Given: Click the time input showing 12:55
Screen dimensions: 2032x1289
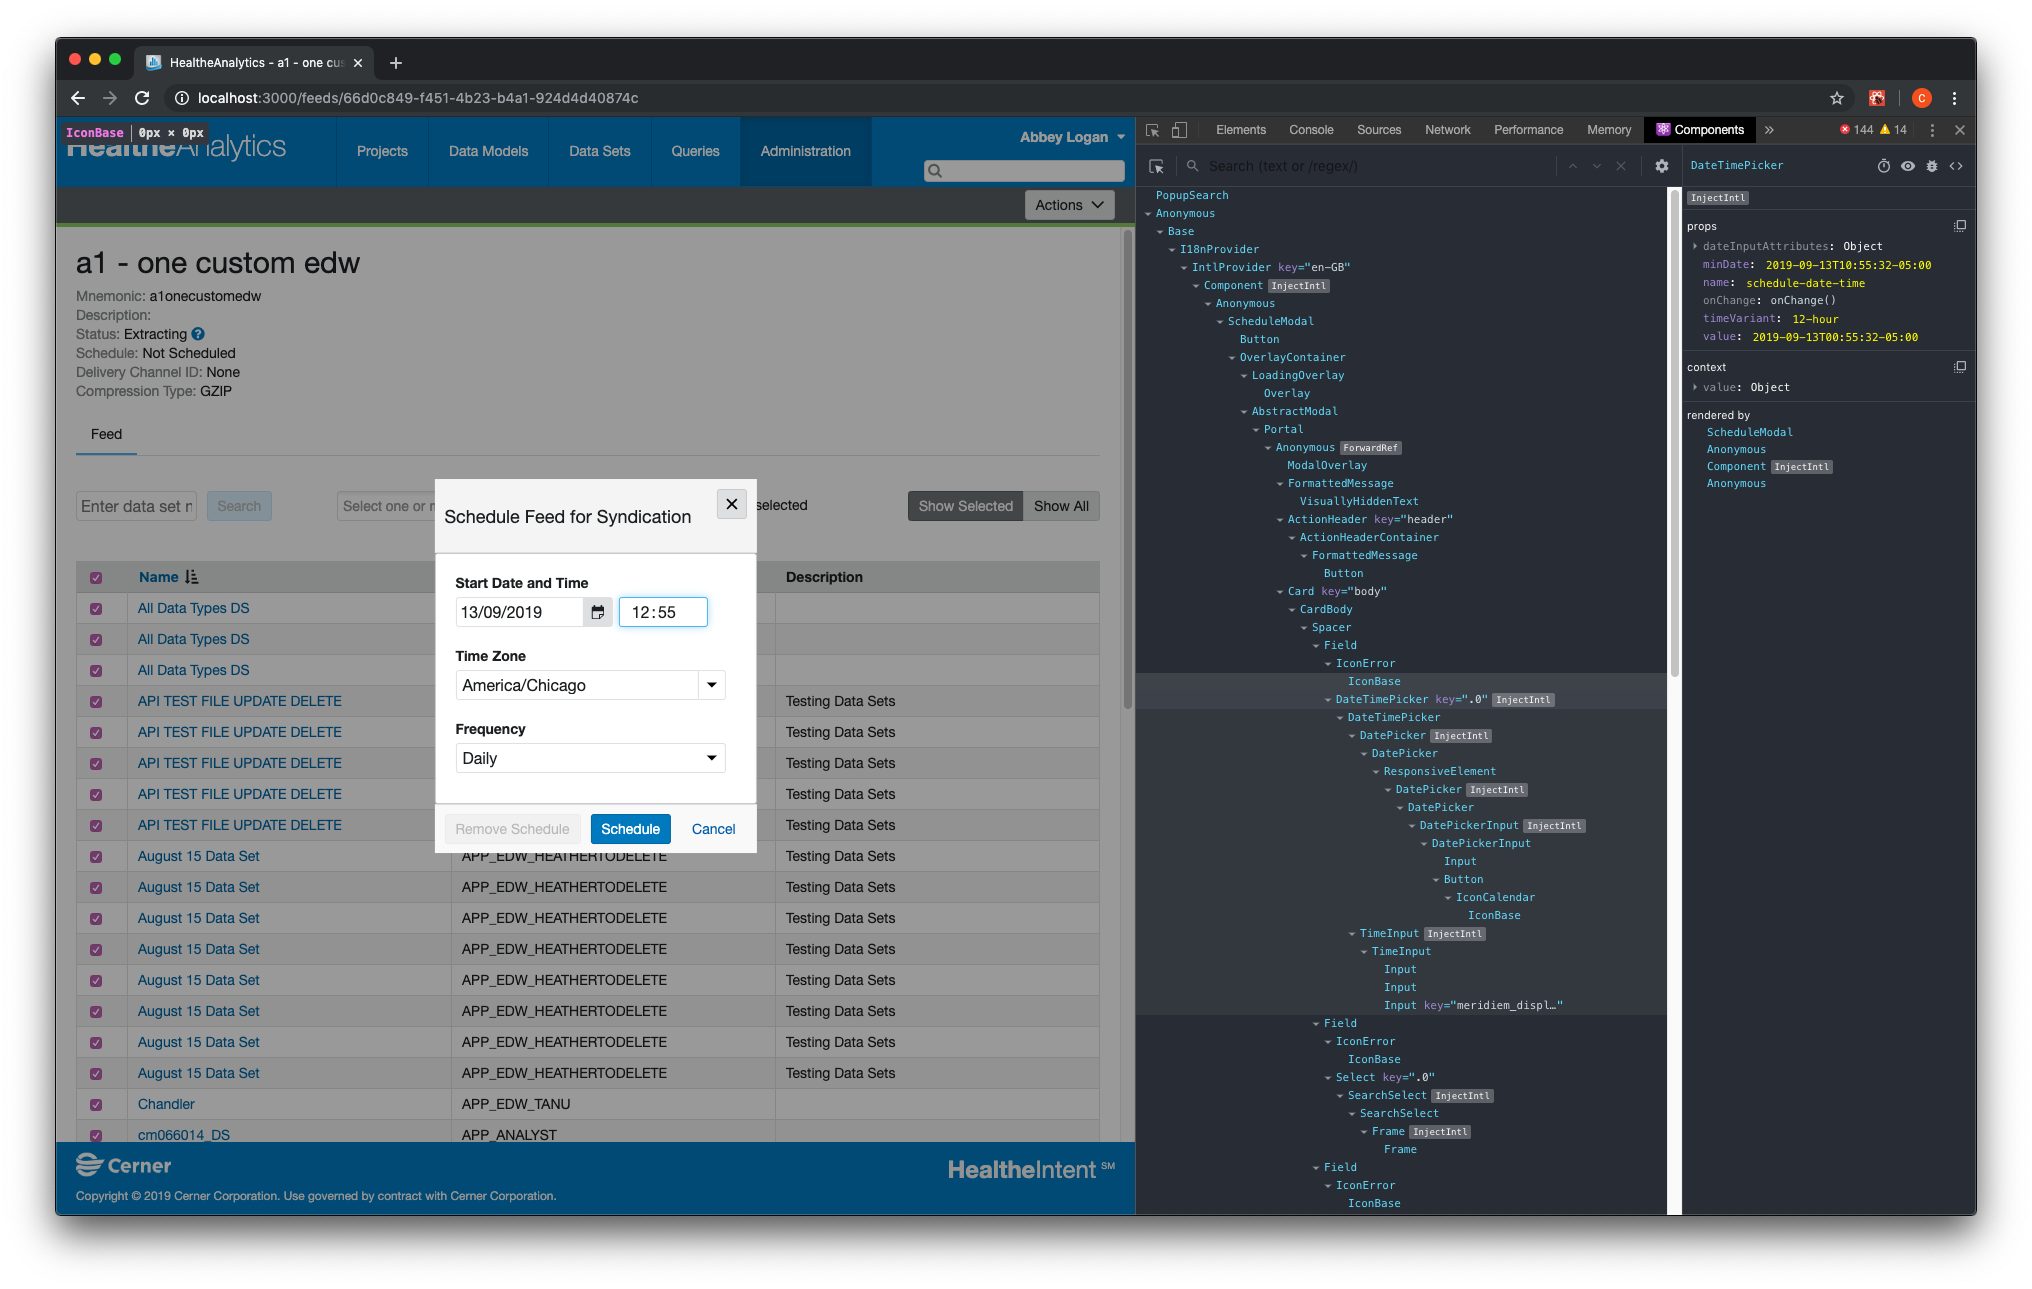Looking at the screenshot, I should click(662, 612).
